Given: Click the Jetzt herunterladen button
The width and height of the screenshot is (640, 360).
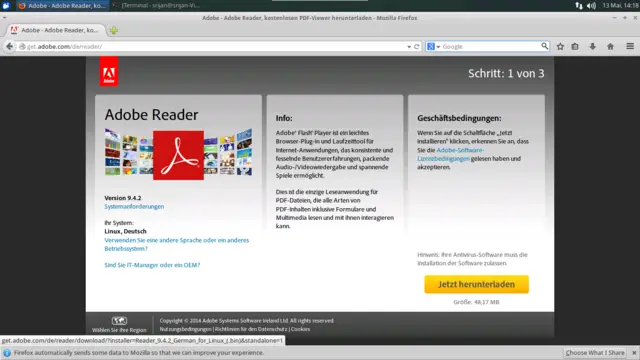Looking at the screenshot, I should coord(476,284).
